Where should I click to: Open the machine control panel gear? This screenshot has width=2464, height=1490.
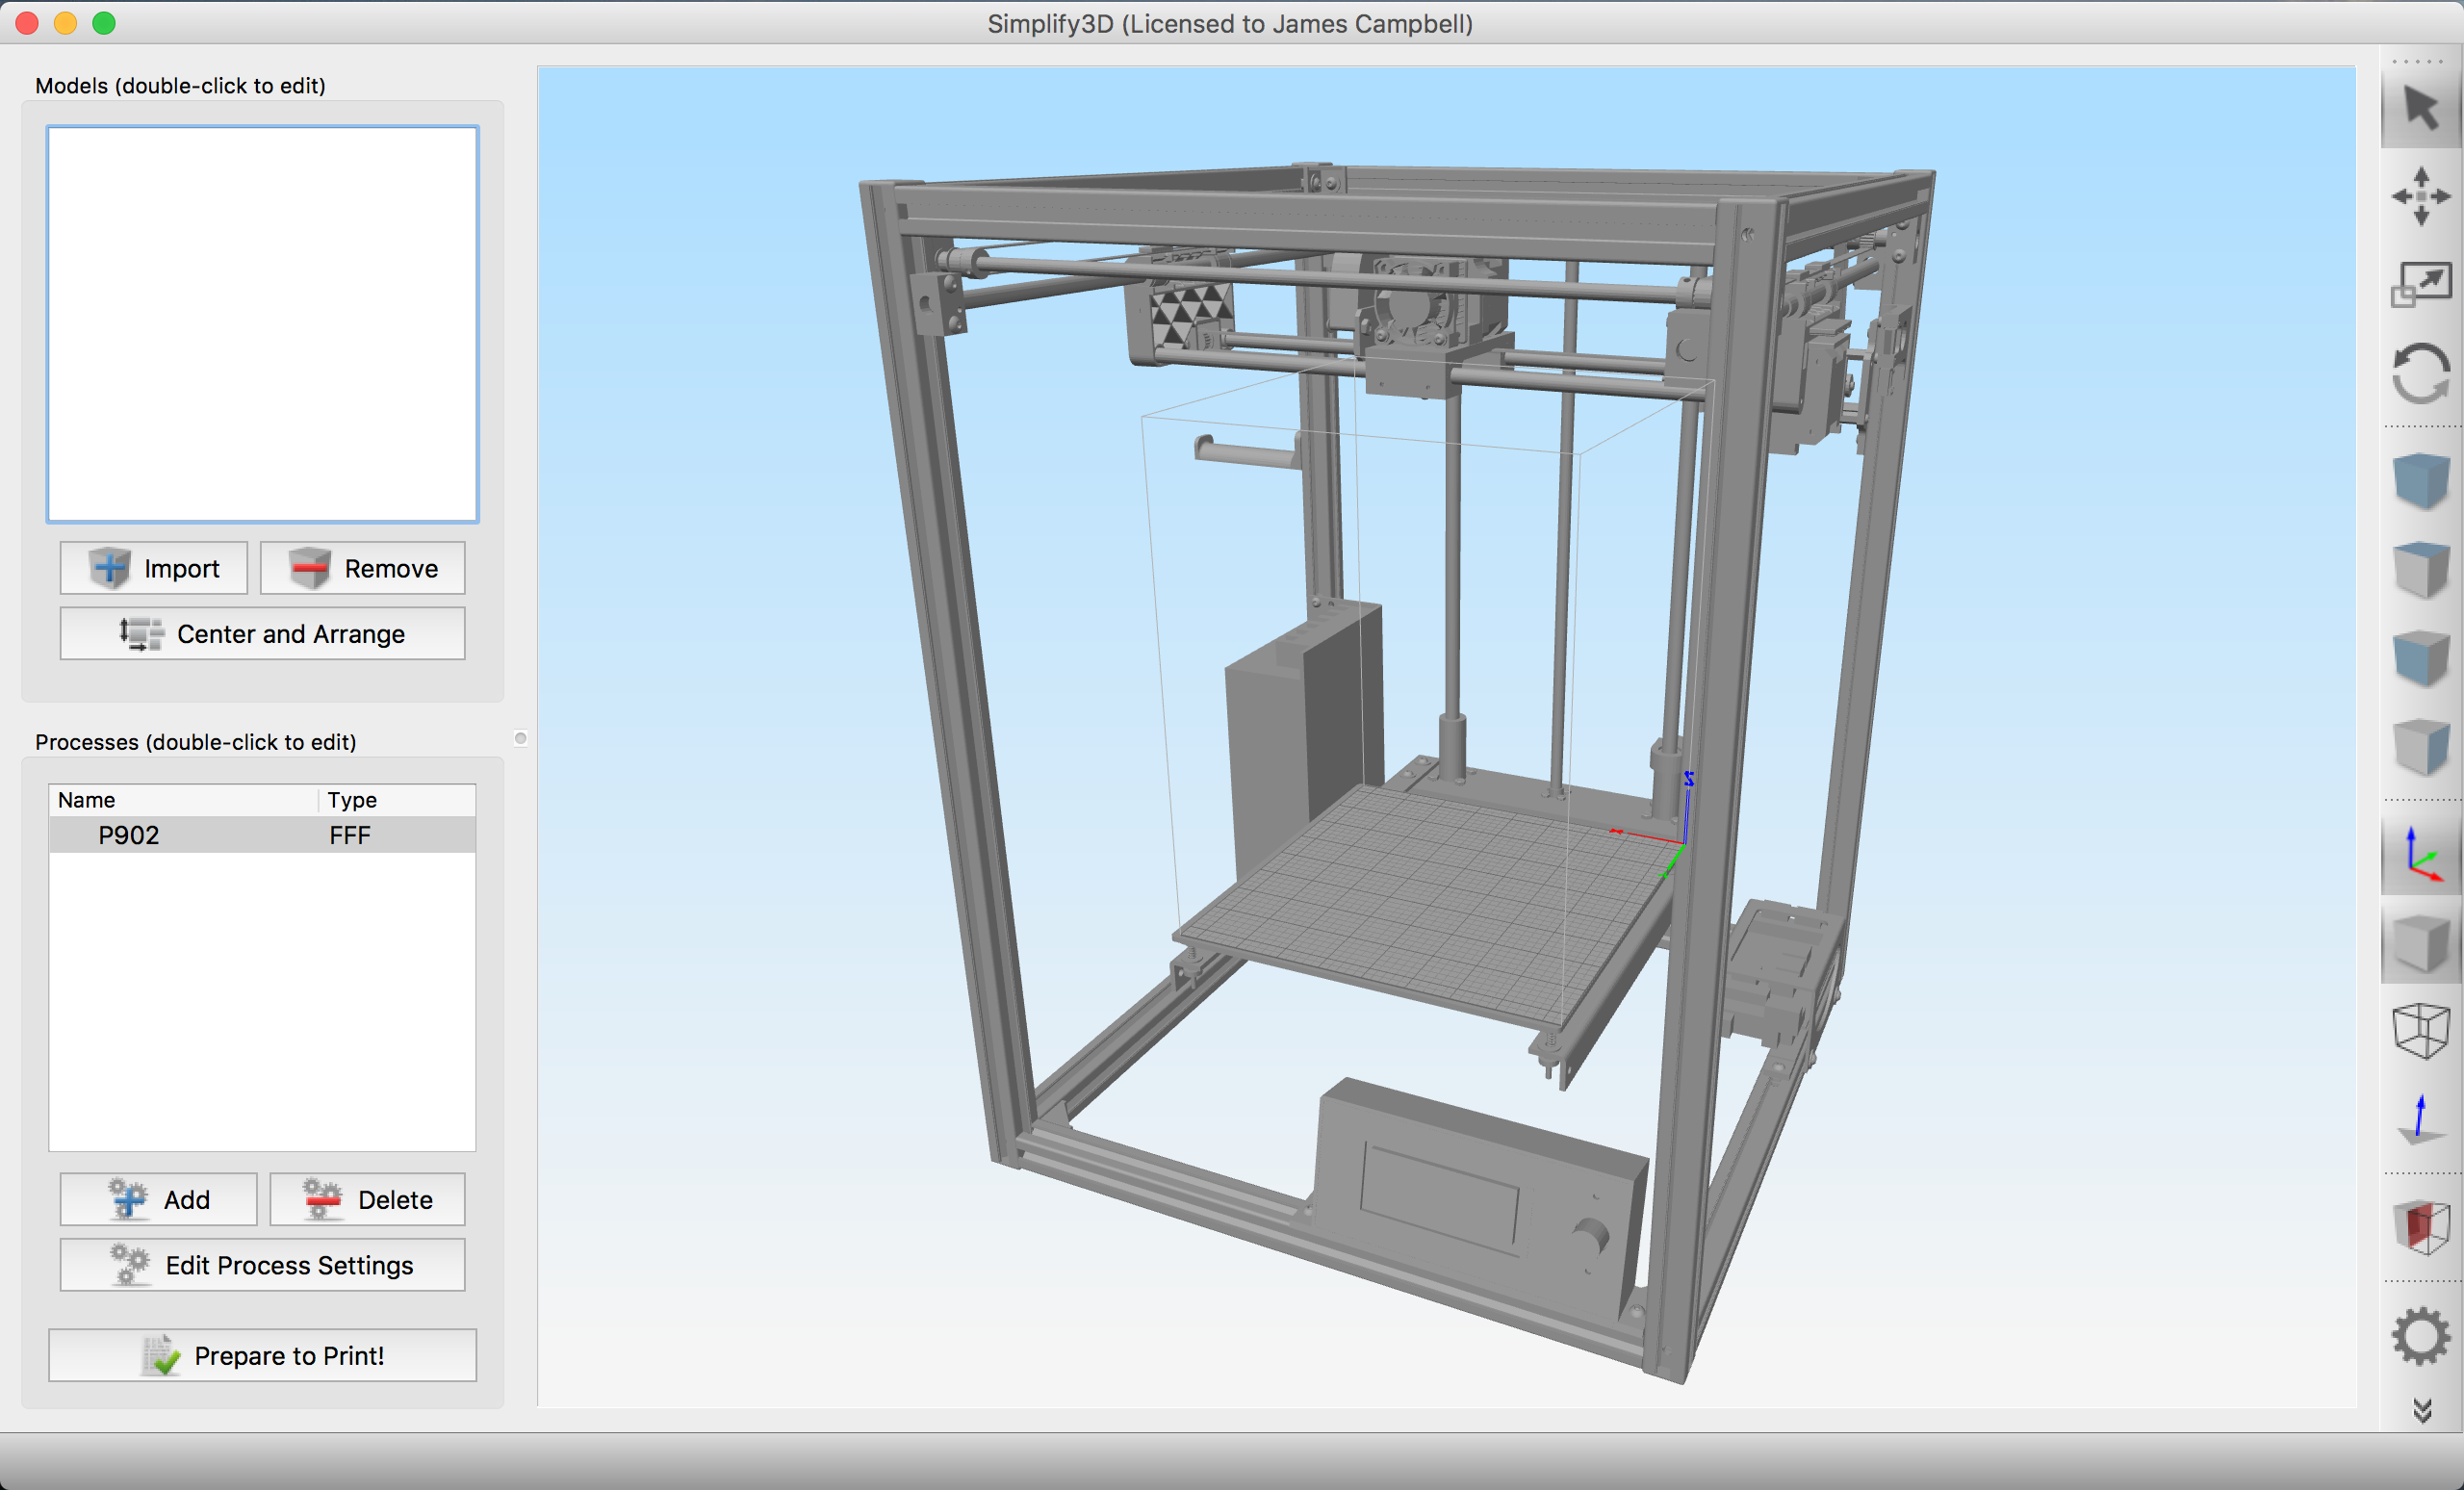[x=2421, y=1336]
